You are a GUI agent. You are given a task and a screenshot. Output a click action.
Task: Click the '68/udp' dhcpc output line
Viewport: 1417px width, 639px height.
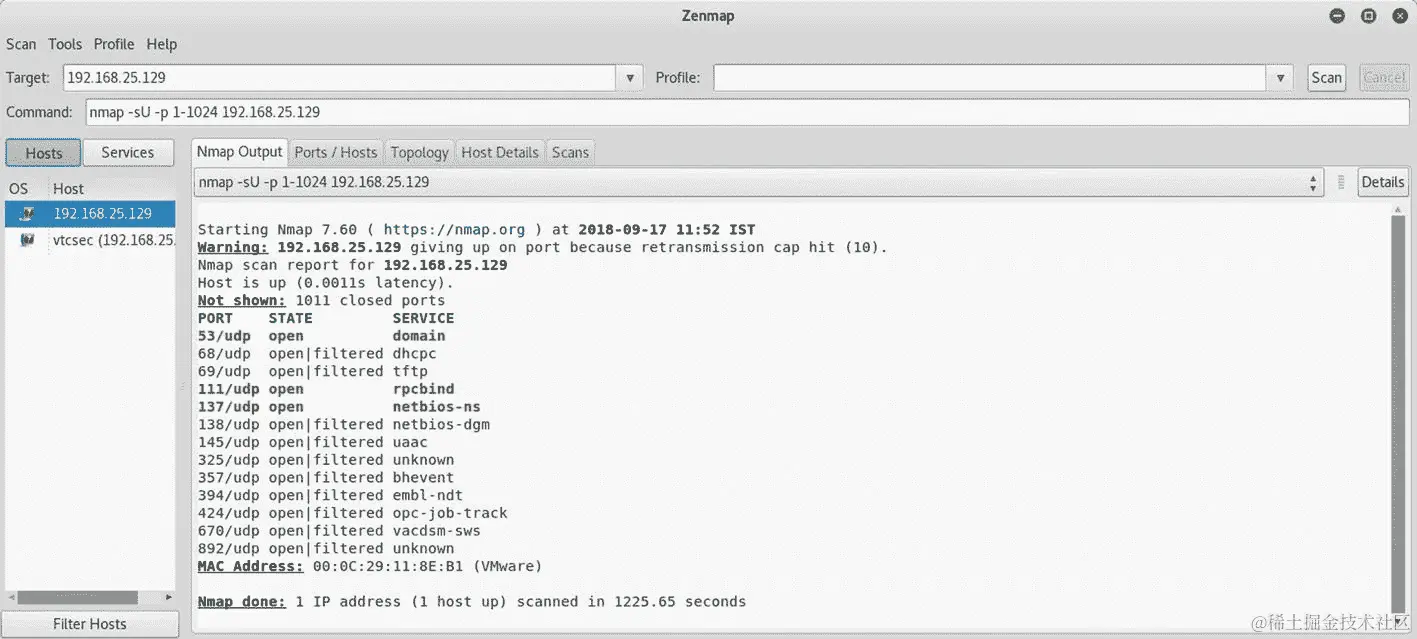point(317,354)
